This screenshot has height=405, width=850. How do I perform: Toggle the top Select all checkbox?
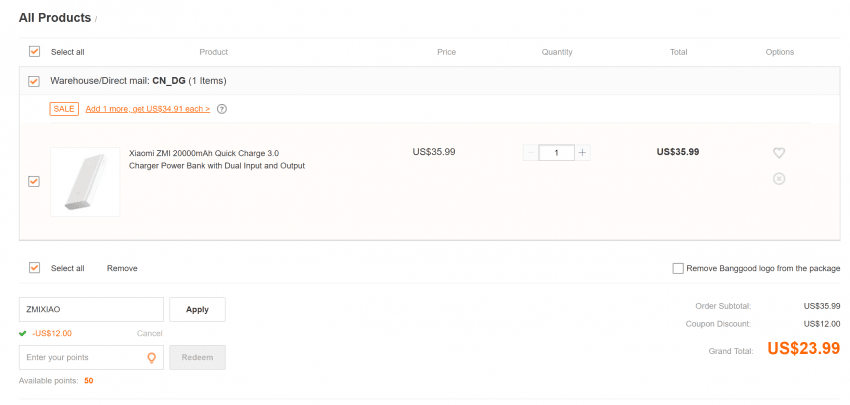coord(34,52)
